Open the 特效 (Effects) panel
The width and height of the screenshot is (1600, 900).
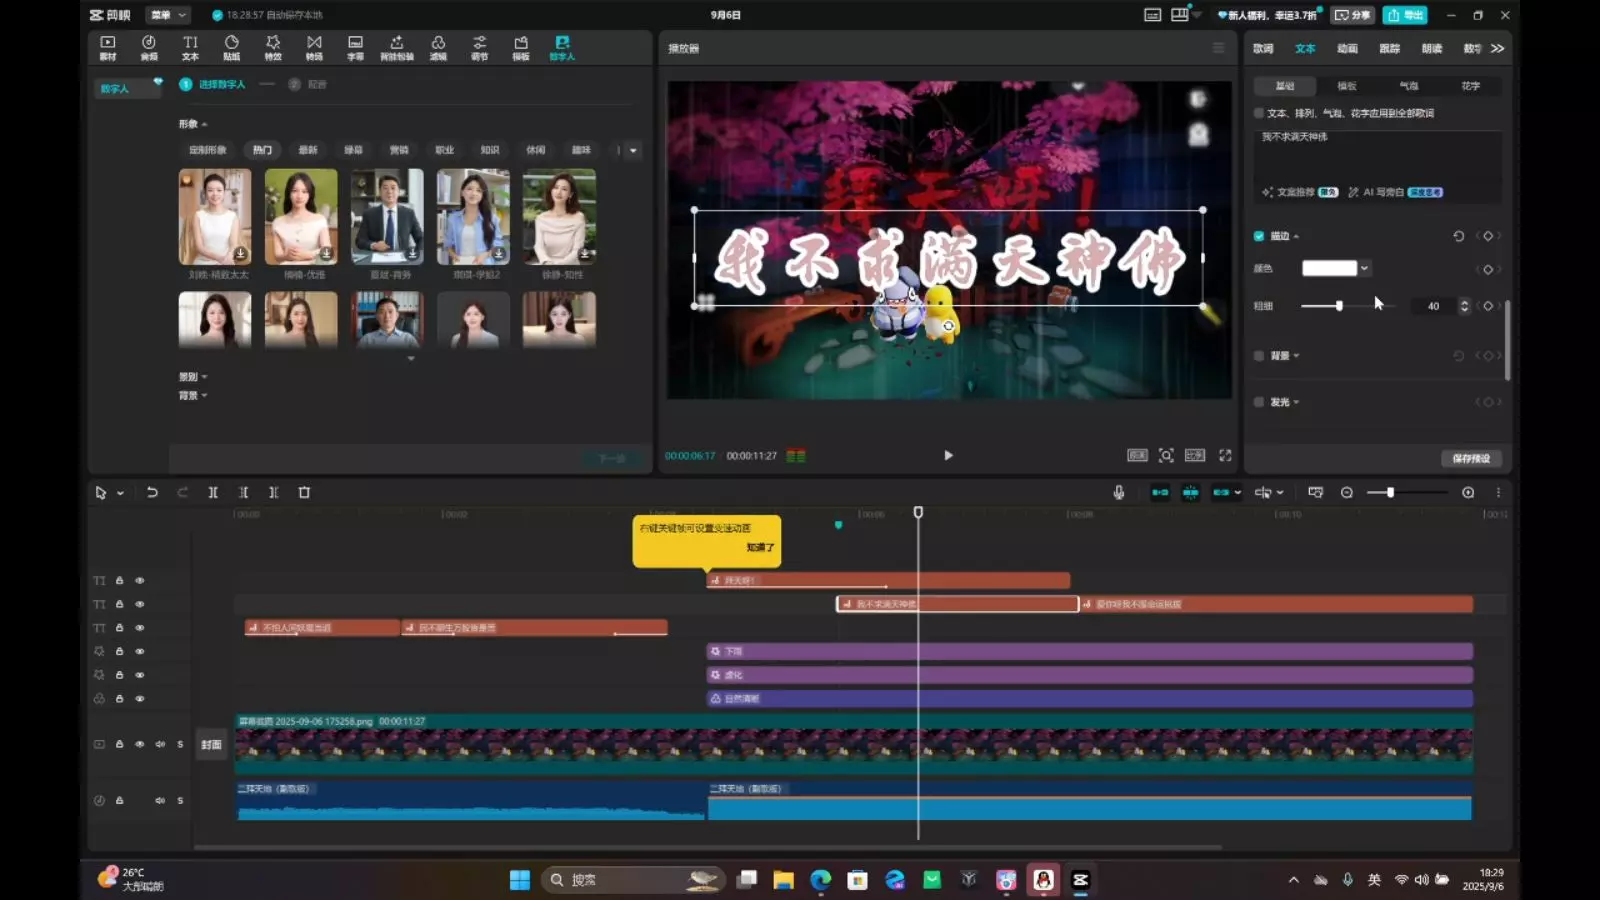pyautogui.click(x=272, y=47)
